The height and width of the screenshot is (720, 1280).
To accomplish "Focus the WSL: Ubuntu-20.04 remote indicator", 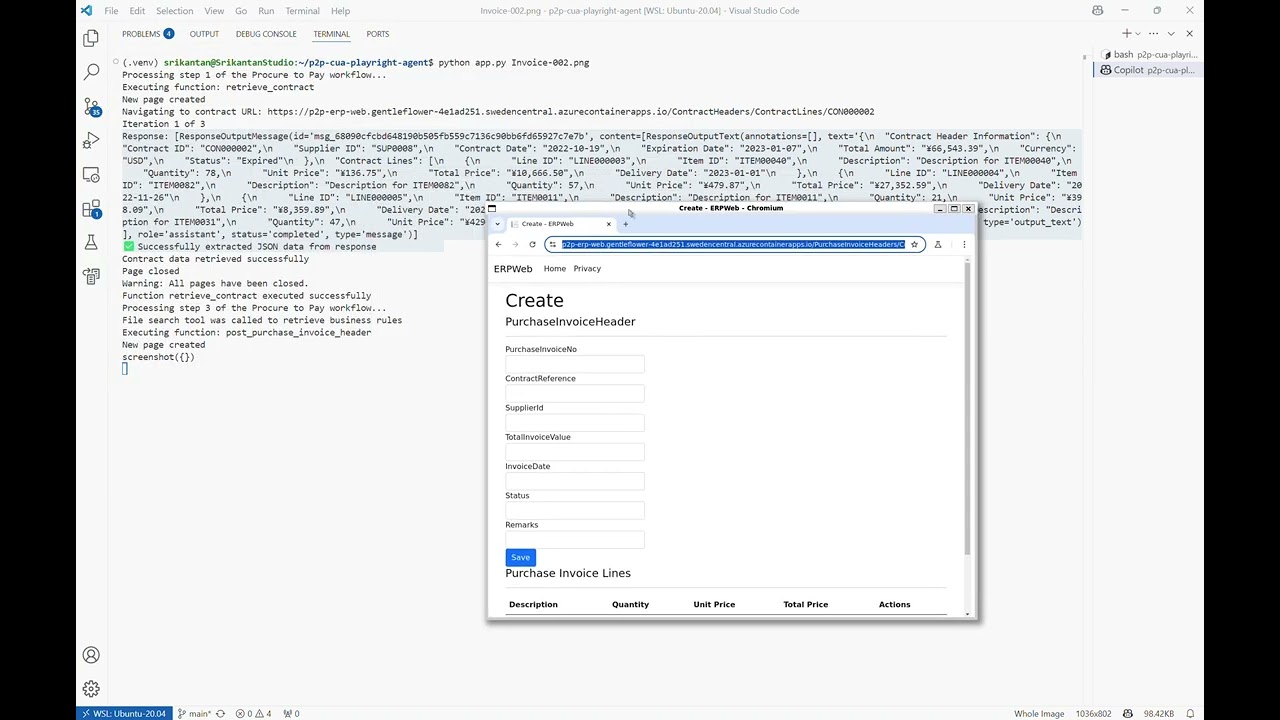I will (124, 713).
